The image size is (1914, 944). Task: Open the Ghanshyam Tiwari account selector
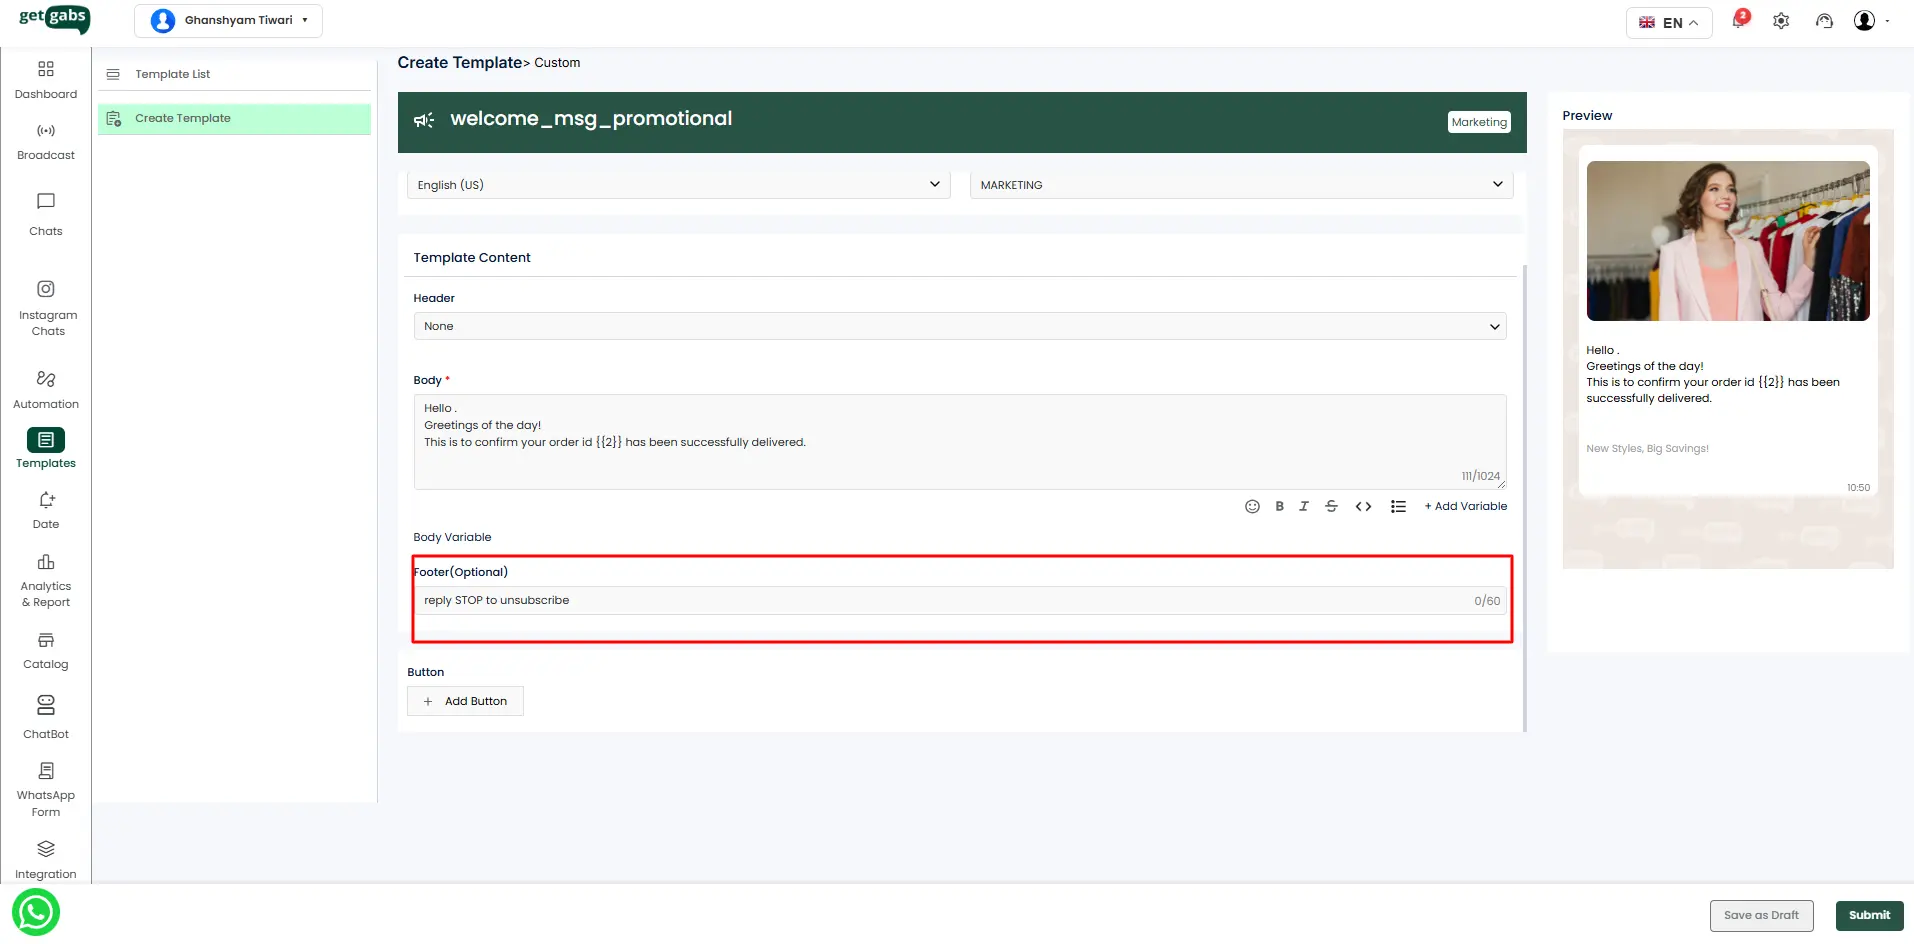(x=228, y=21)
